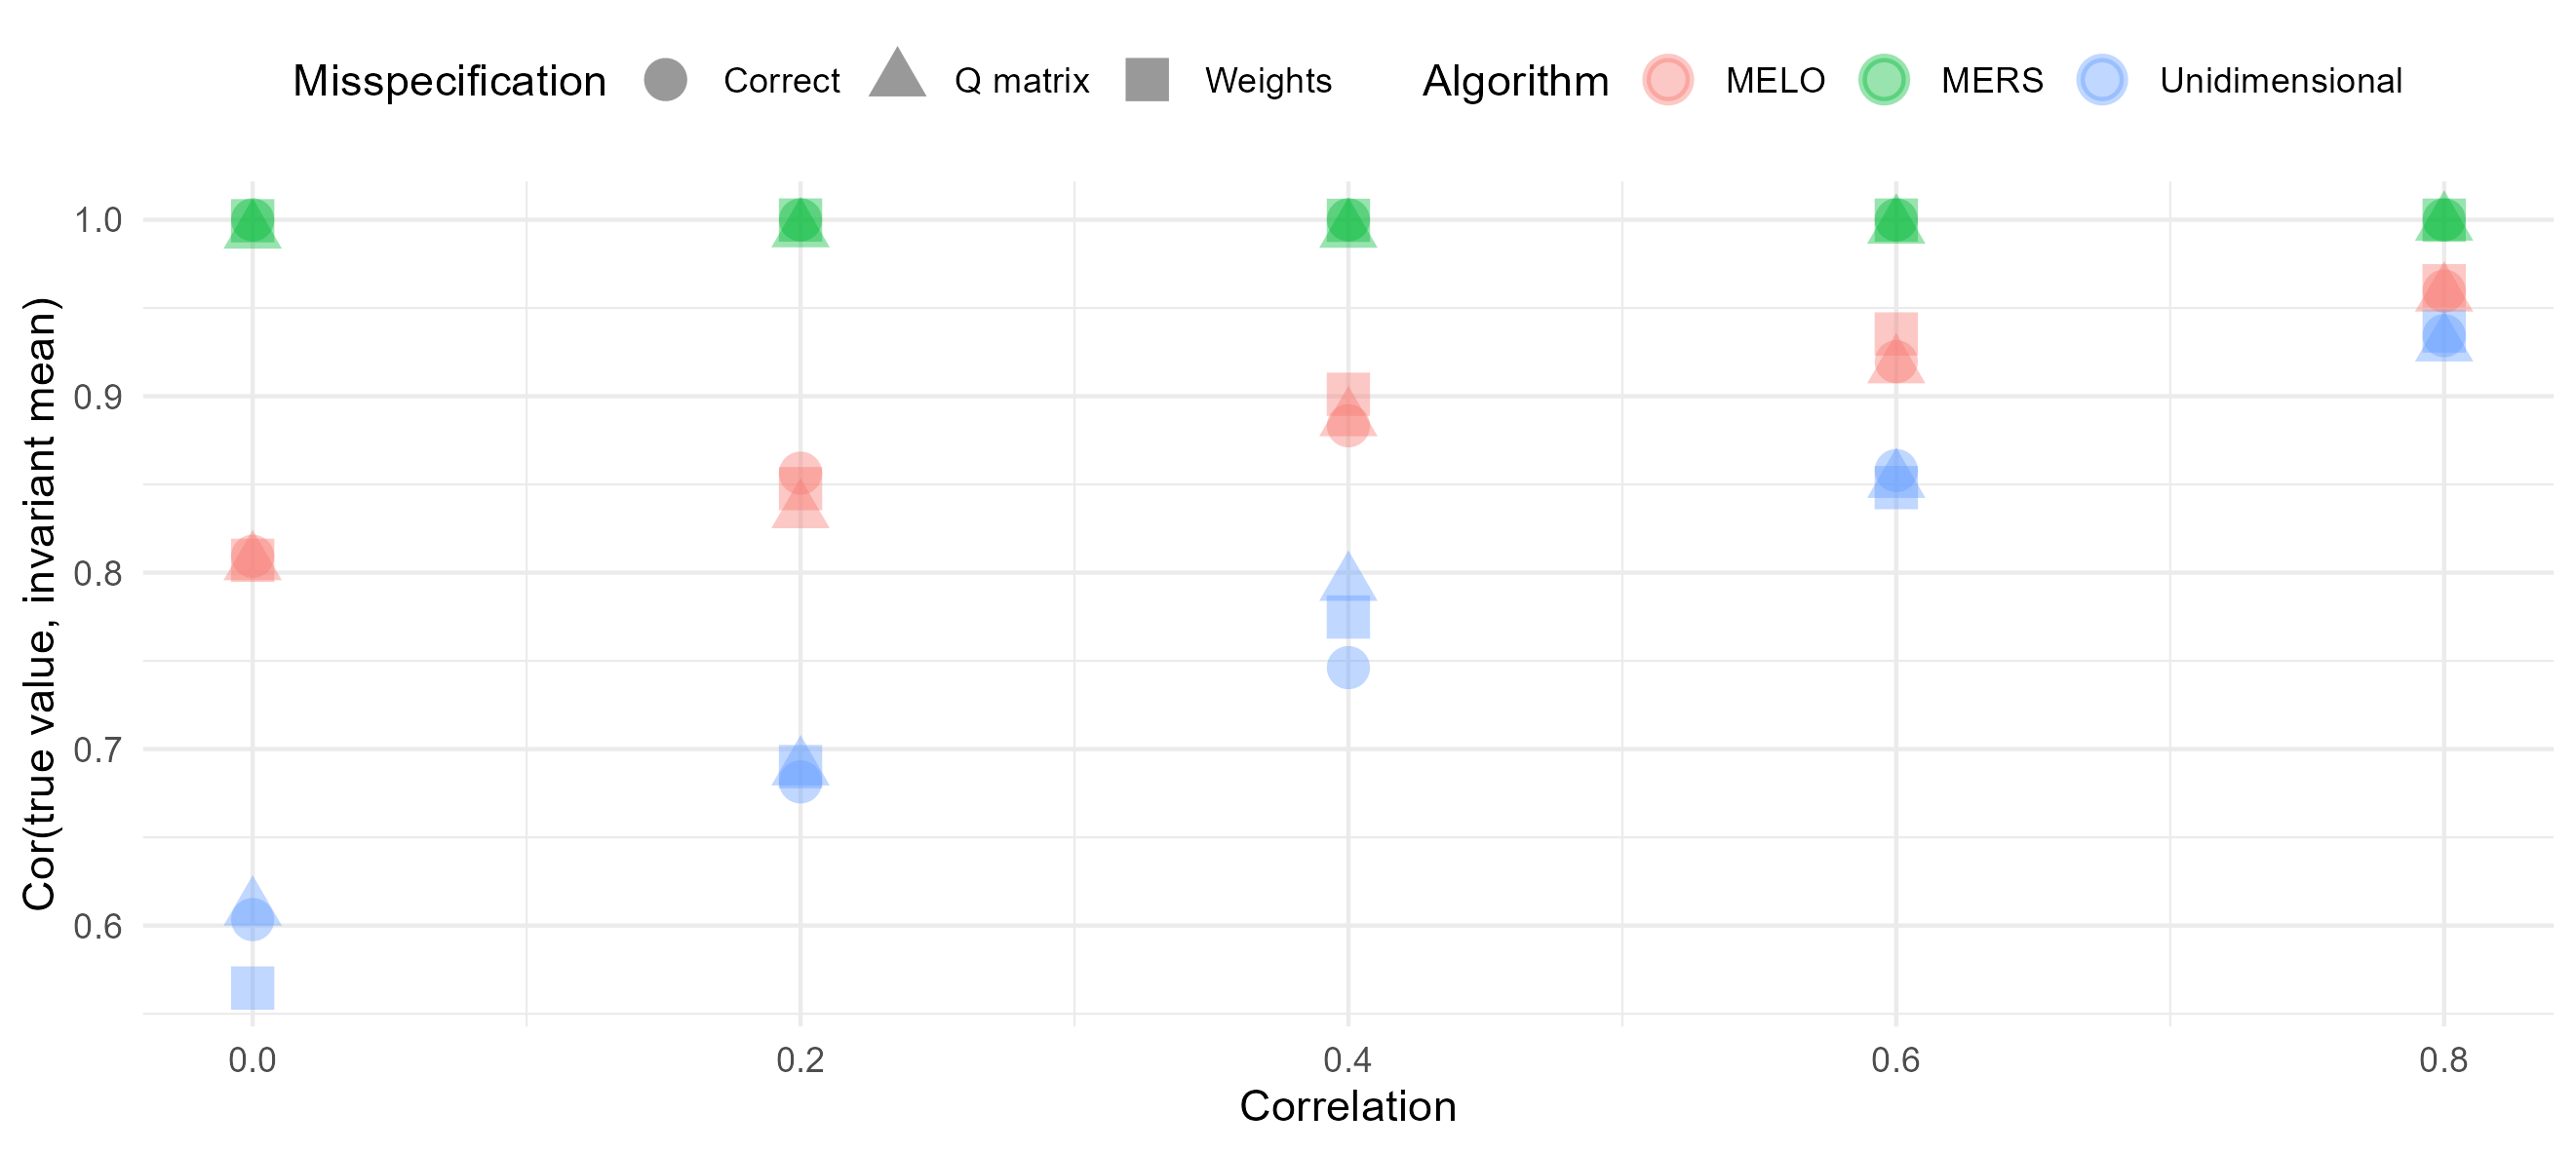
Task: Click the y-axis title "Cor(true value, invariant mean)"
Action: [x=40, y=604]
